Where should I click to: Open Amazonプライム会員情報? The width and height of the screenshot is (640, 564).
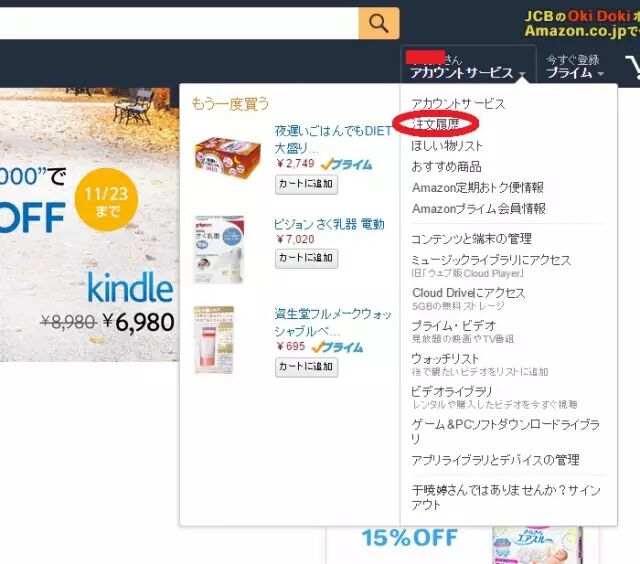click(479, 209)
